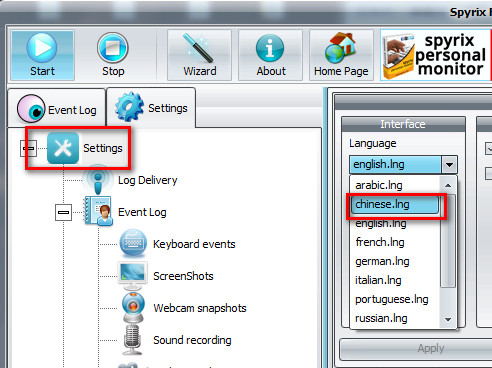This screenshot has height=368, width=492.
Task: Open the Home Page link button
Action: tap(341, 55)
